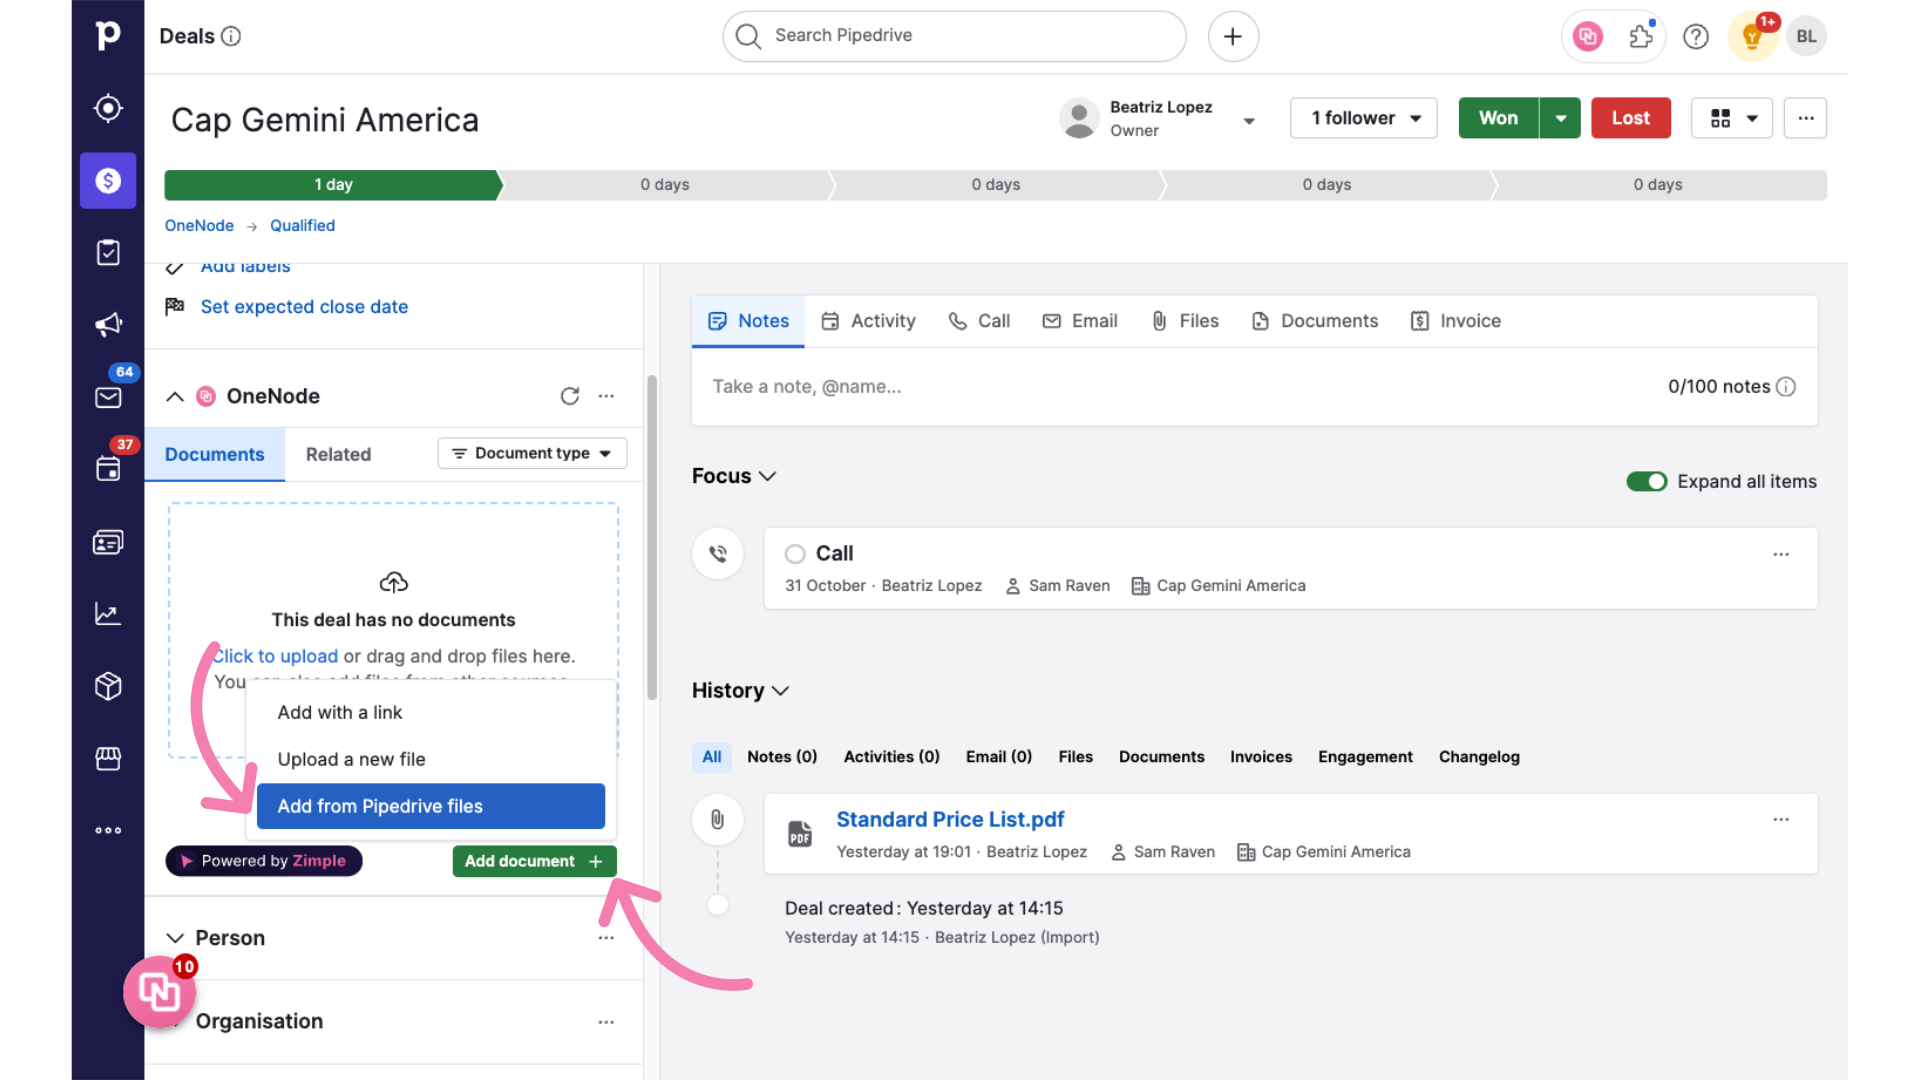The height and width of the screenshot is (1080, 1920).
Task: Open the floating OneNode chat bubble
Action: pyautogui.click(x=159, y=992)
